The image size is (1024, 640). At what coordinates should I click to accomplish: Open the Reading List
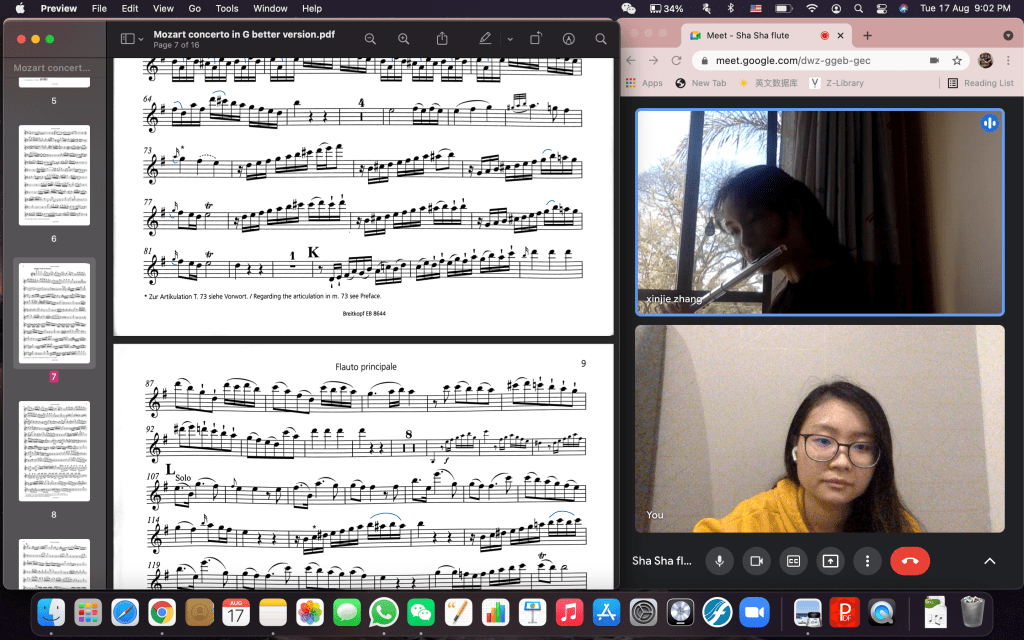click(980, 83)
